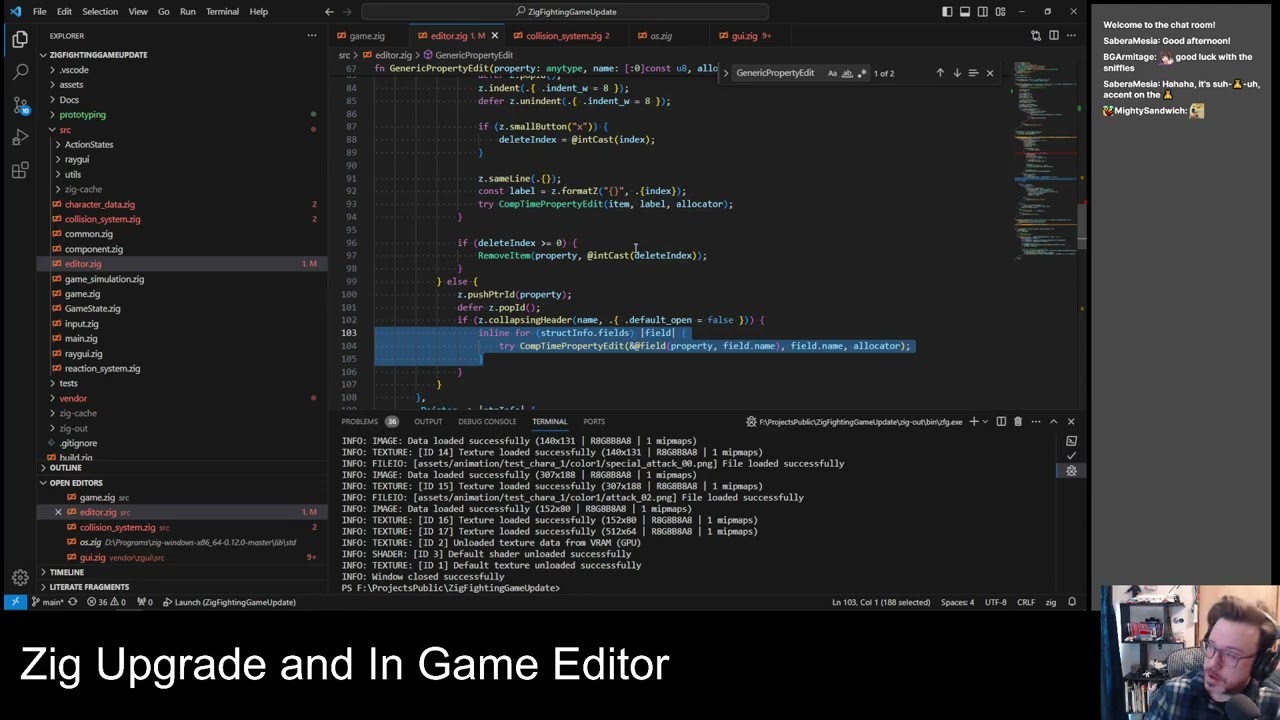Click main branch in status bar
The width and height of the screenshot is (1280, 720).
48,602
